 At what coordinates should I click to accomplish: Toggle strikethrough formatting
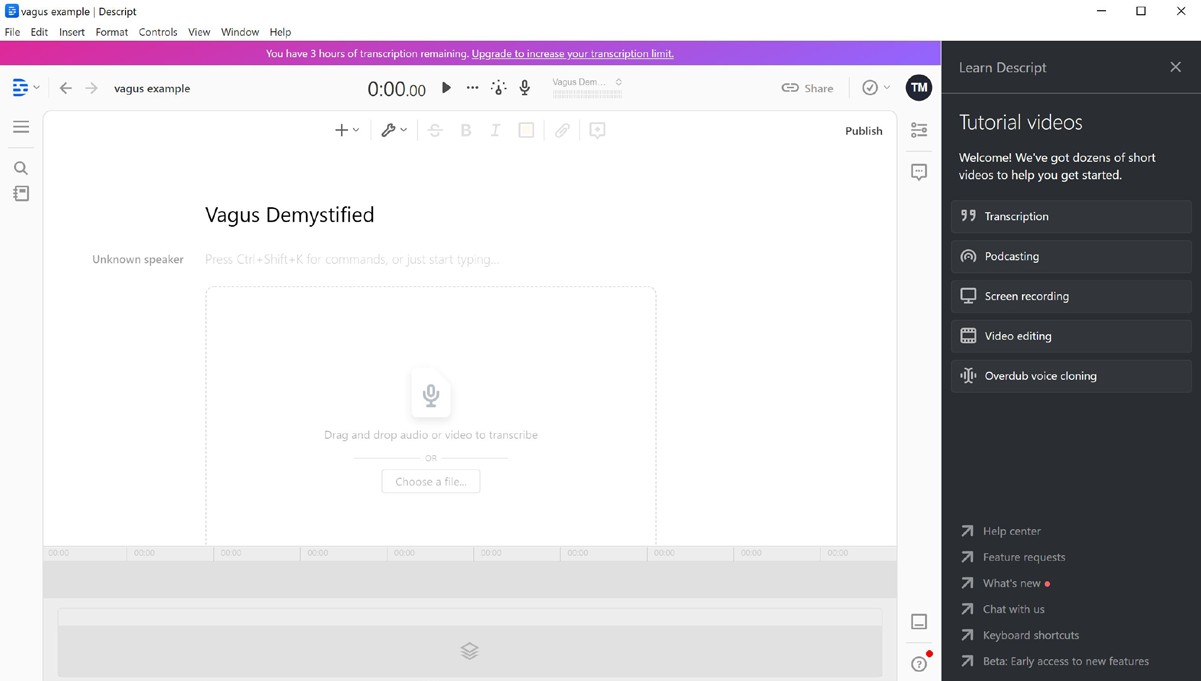tap(435, 130)
